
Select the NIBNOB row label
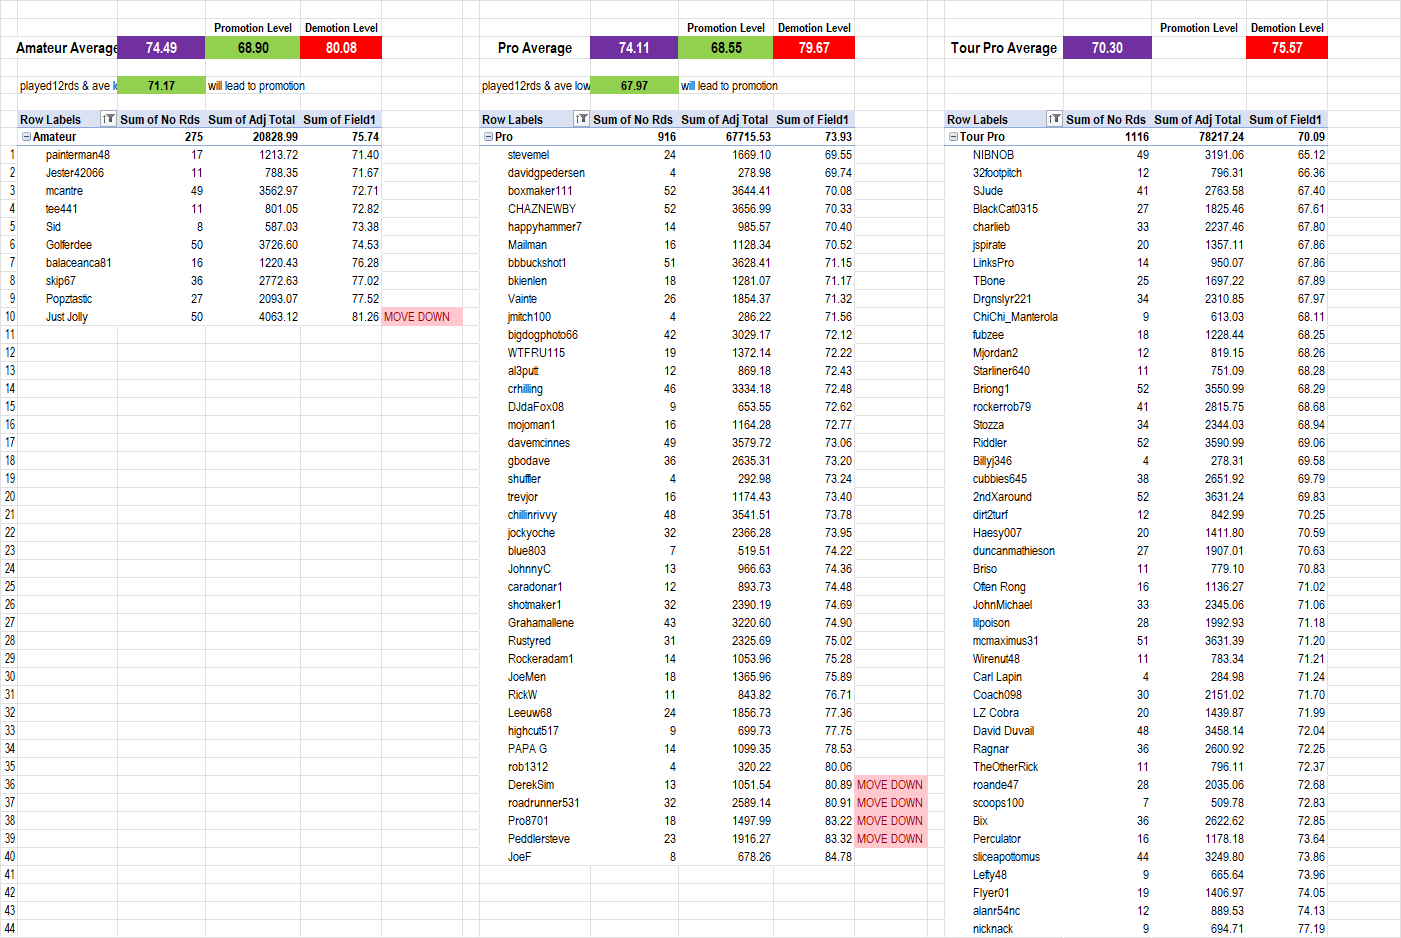coord(993,155)
